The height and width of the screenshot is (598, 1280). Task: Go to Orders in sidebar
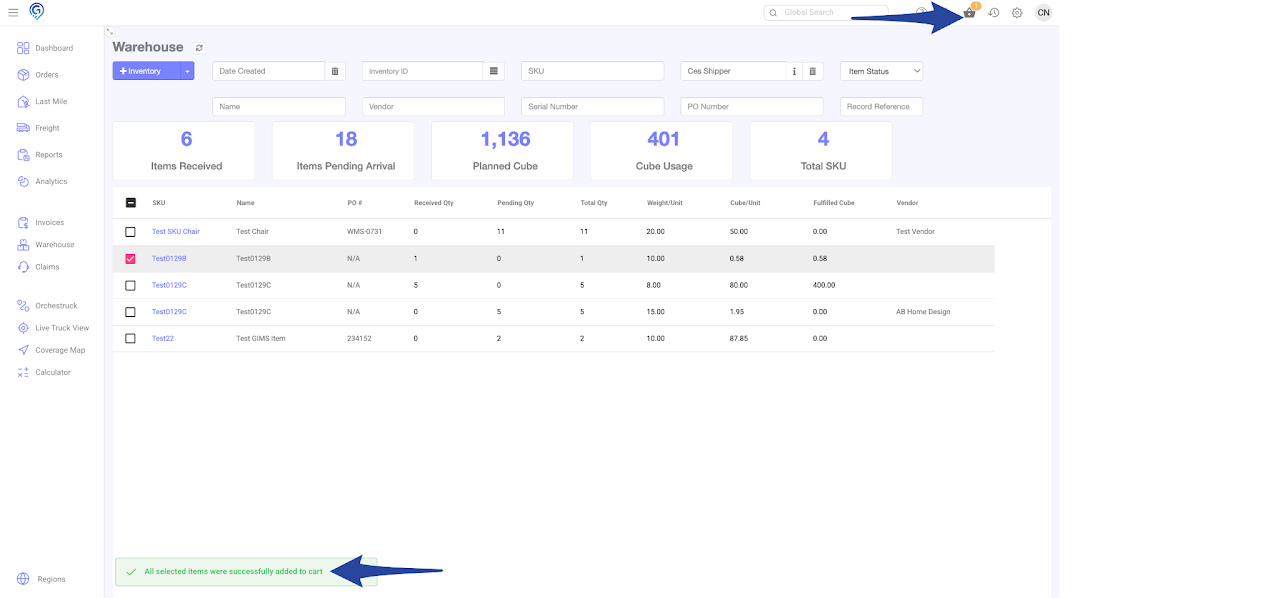tap(47, 75)
